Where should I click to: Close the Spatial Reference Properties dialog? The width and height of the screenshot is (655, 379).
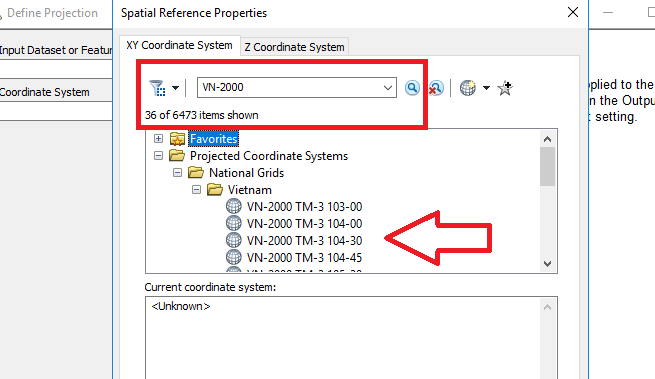coord(573,12)
